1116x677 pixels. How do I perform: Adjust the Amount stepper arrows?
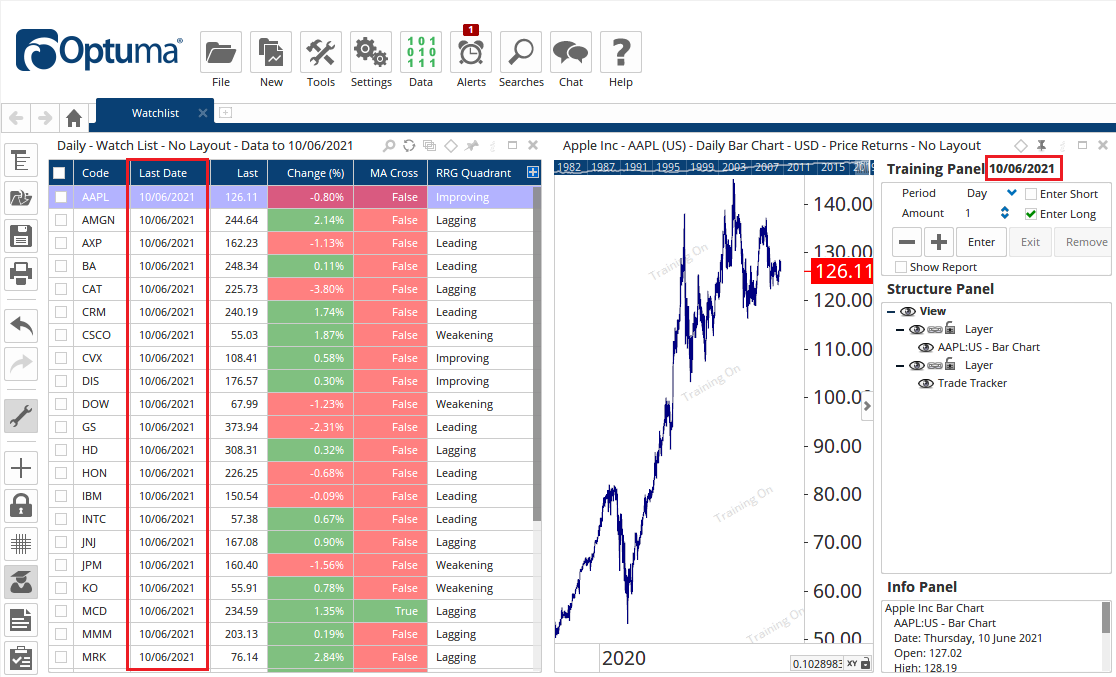coord(1004,213)
